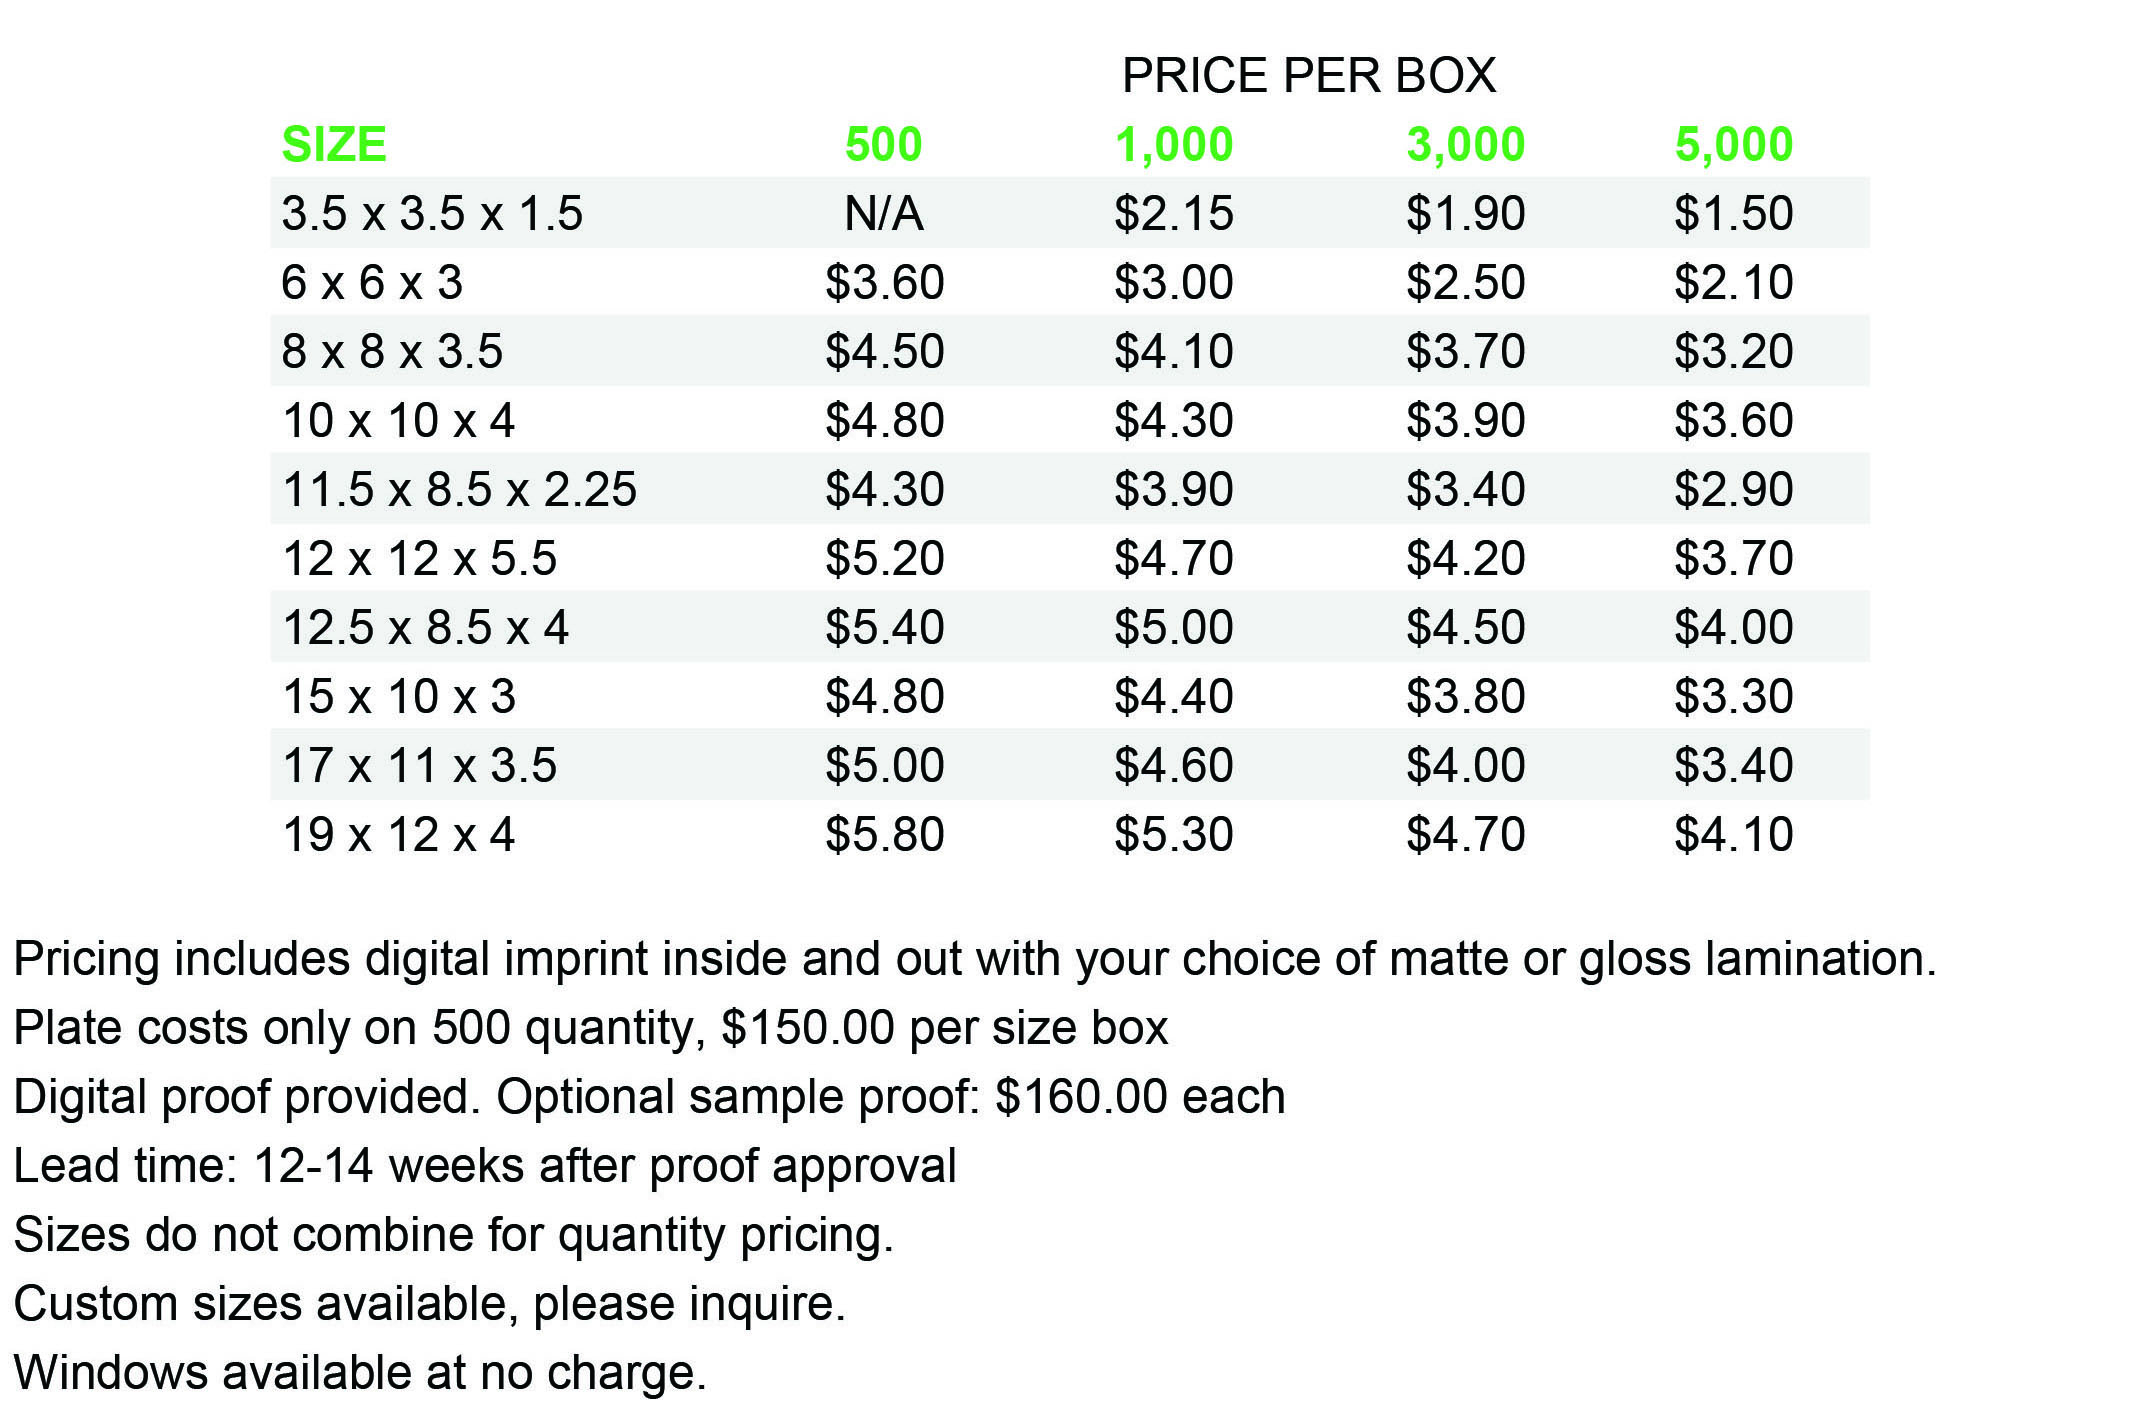
Task: Click the $5.80 price for 19 x 12 x 4
Action: [x=884, y=834]
